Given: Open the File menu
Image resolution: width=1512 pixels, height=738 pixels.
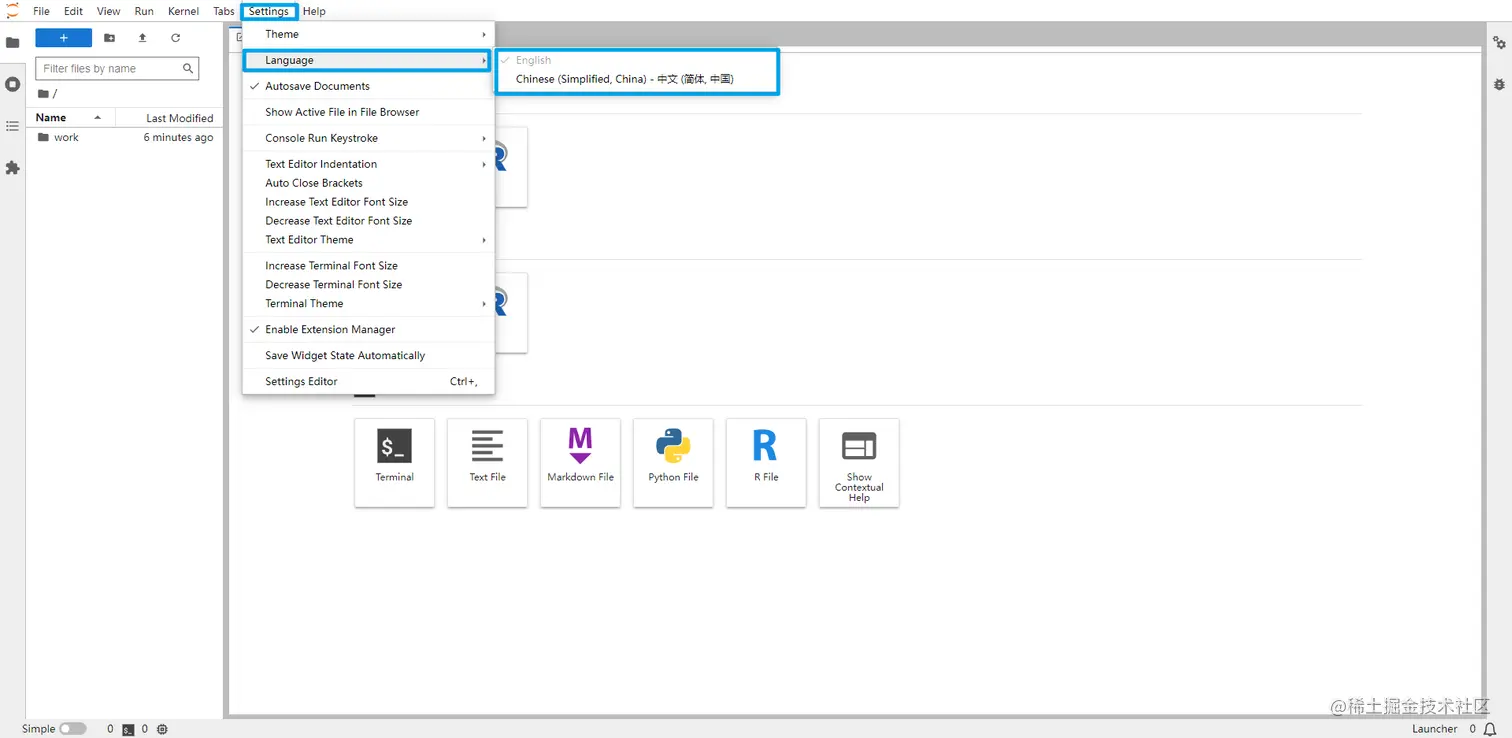Looking at the screenshot, I should click(41, 11).
